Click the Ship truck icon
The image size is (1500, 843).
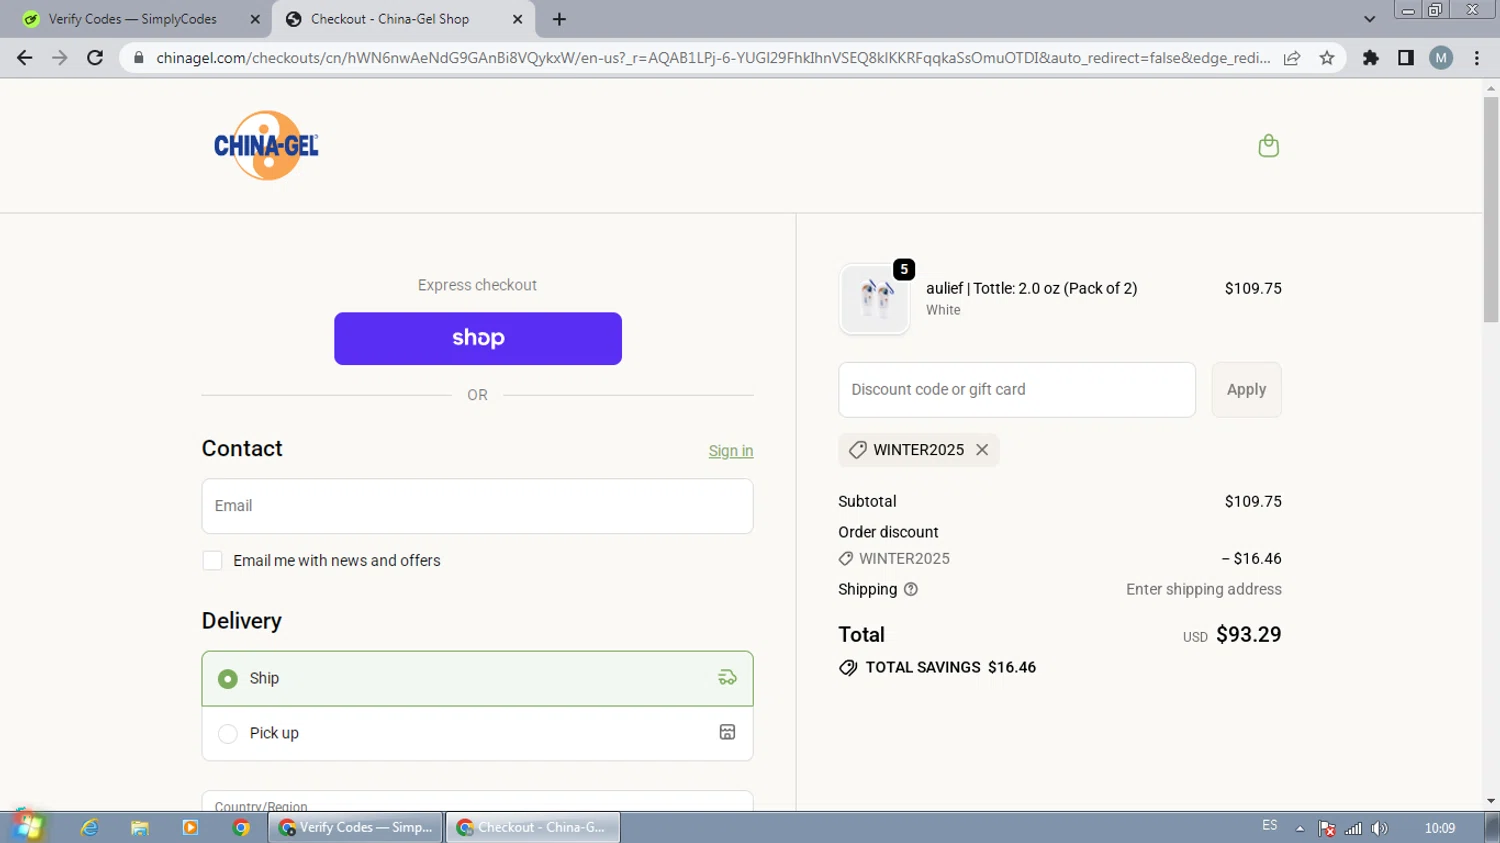point(727,678)
